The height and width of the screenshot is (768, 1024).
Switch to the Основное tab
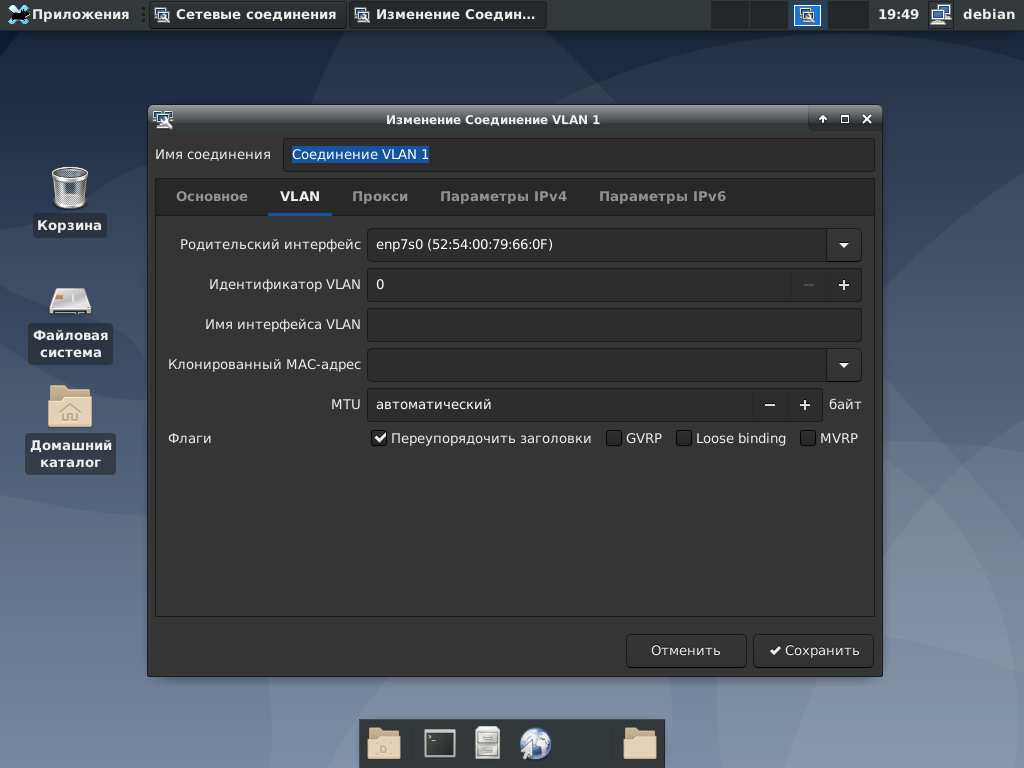pos(212,197)
